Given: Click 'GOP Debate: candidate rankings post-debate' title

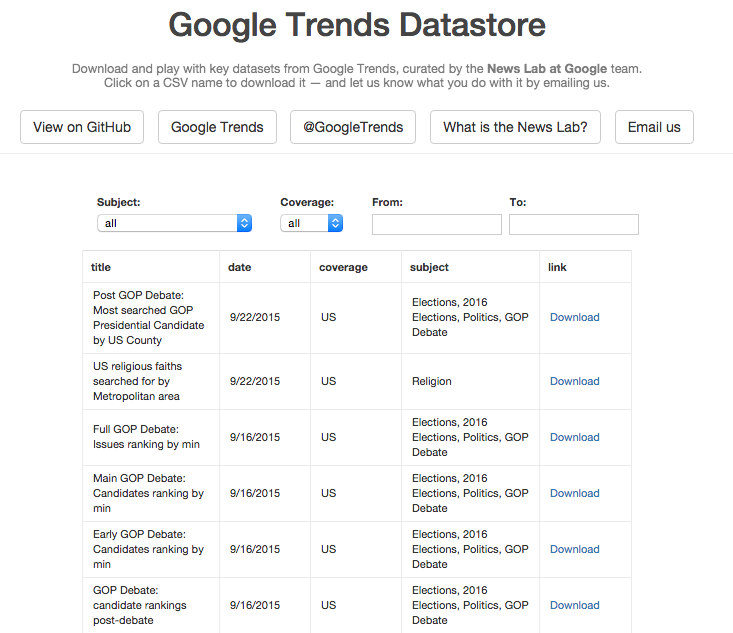Looking at the screenshot, I should coord(139,605).
